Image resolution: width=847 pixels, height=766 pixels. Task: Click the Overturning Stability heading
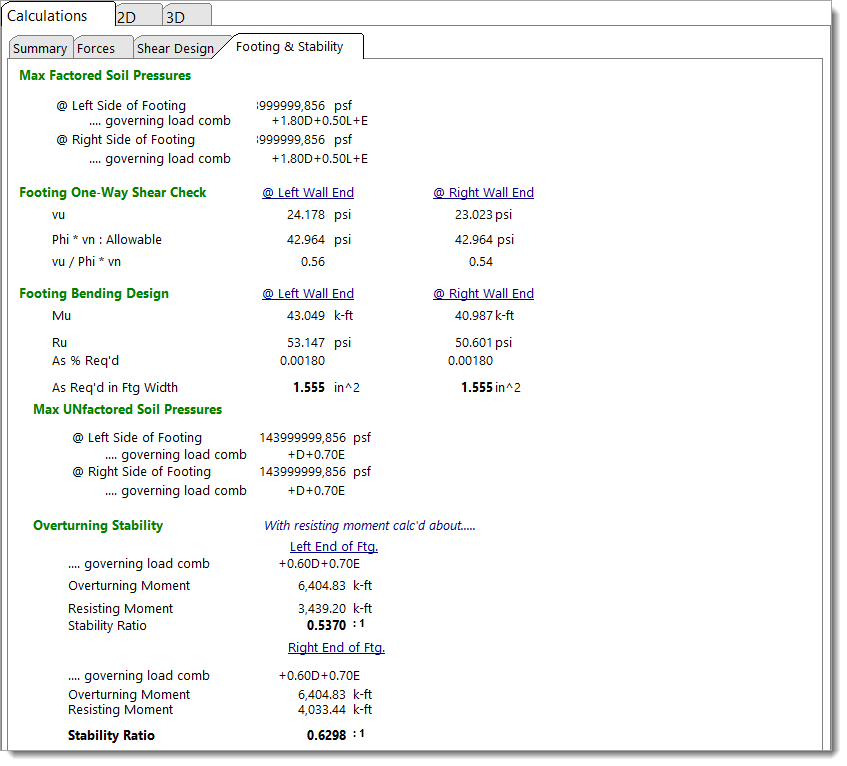click(98, 526)
